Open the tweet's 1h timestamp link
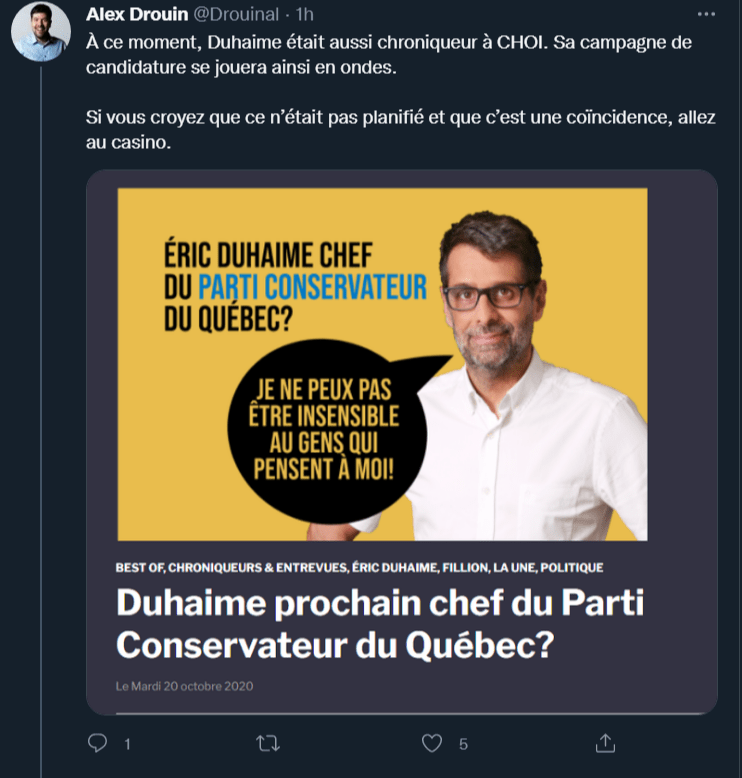Image resolution: width=742 pixels, height=778 pixels. [x=305, y=16]
